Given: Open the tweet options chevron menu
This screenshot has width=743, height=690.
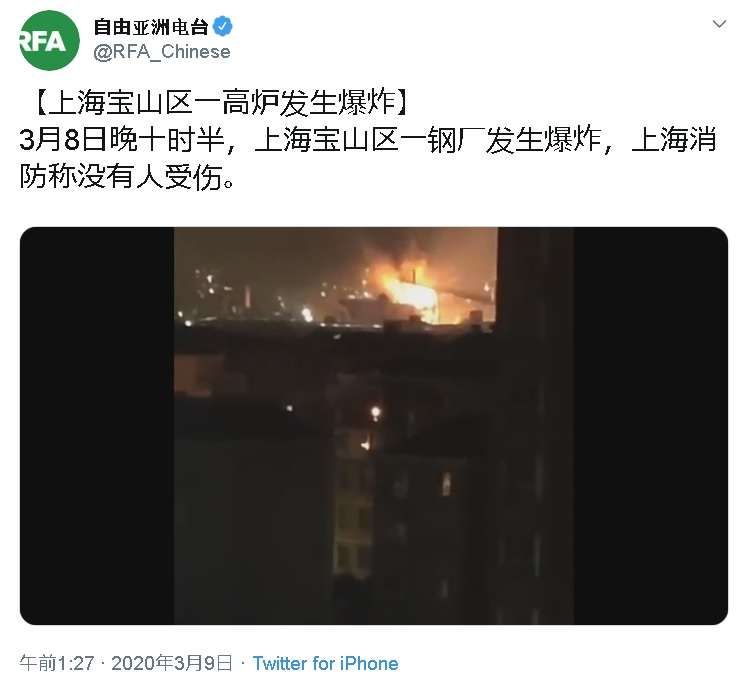Looking at the screenshot, I should 719,24.
